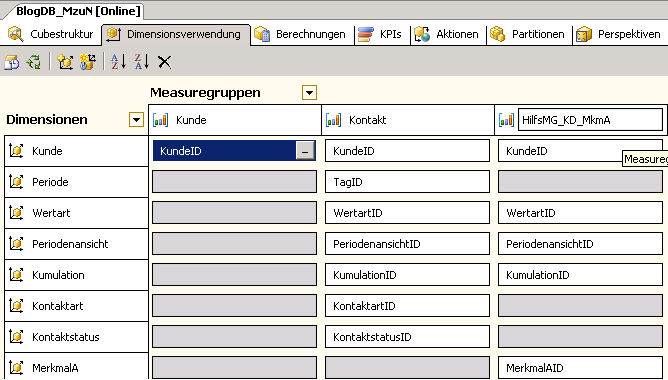The height and width of the screenshot is (380, 668).
Task: Select KumulationID cell in Kontakt column
Action: click(407, 275)
